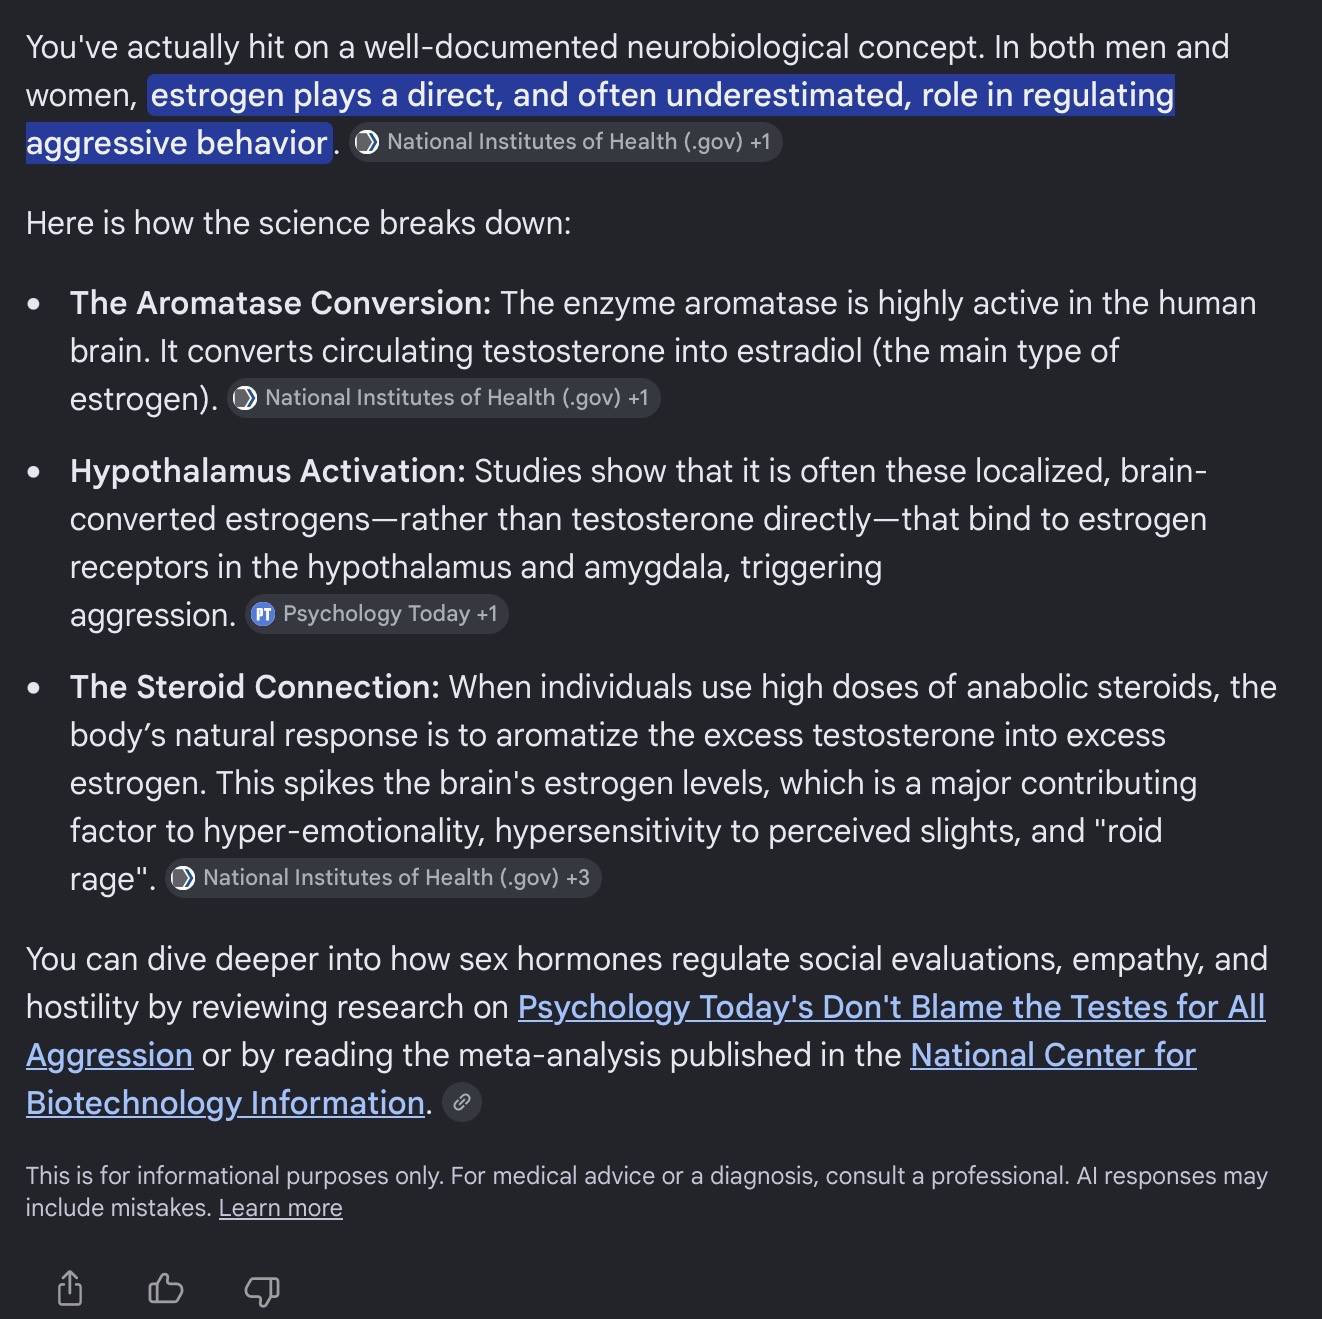Click the Learn more link

[281, 1208]
